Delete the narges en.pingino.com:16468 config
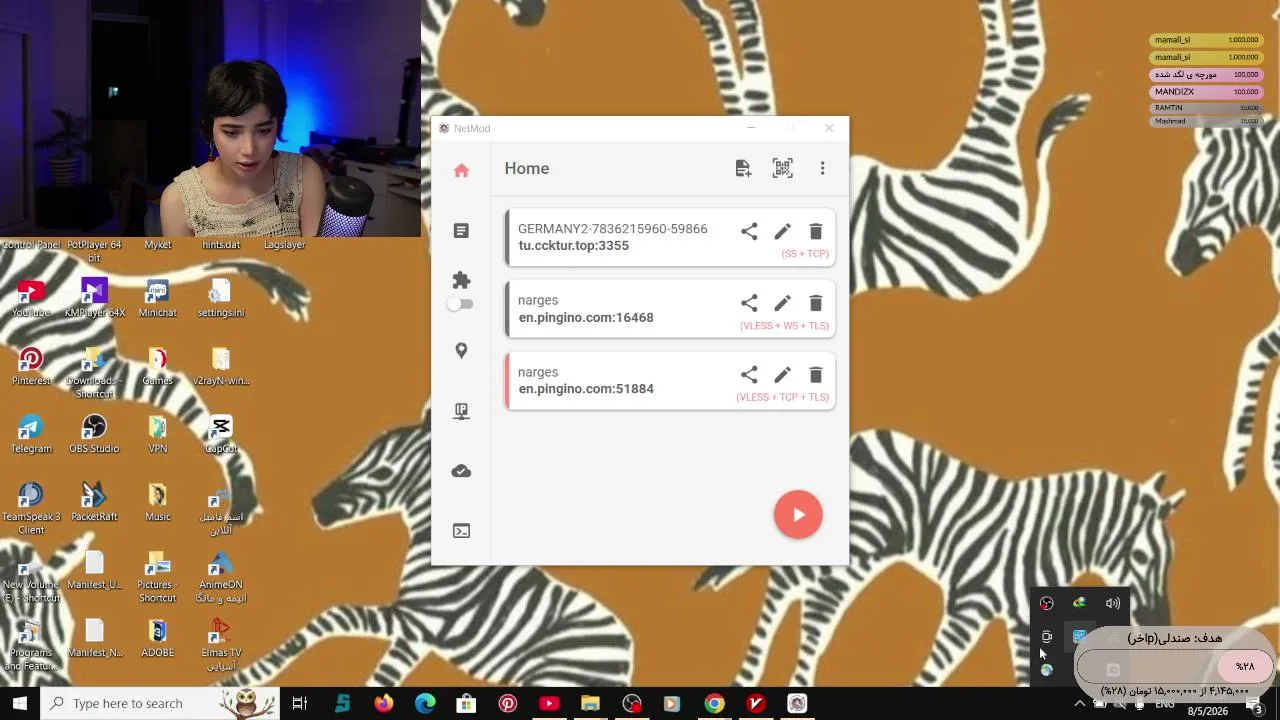Screen dimensions: 1280x720 (816, 303)
